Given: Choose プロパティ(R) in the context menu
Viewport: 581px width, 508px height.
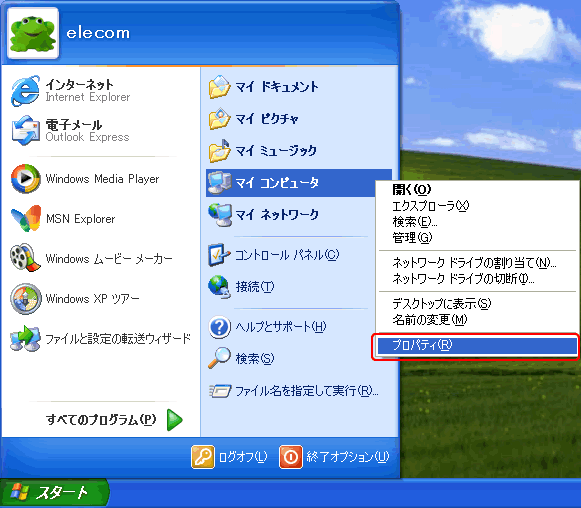Looking at the screenshot, I should (477, 345).
